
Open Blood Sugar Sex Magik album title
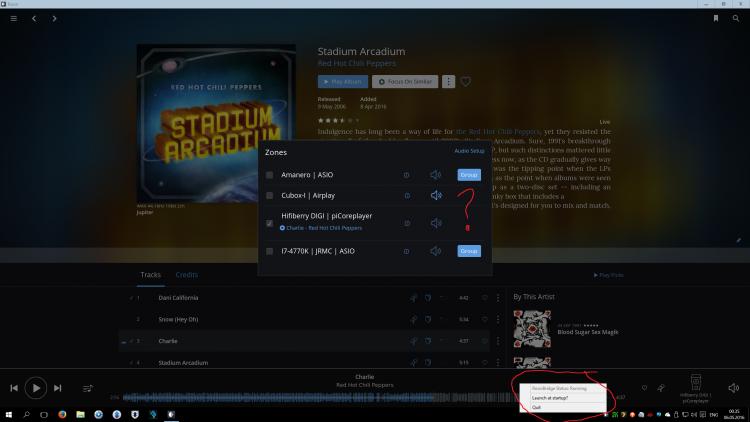(x=587, y=332)
